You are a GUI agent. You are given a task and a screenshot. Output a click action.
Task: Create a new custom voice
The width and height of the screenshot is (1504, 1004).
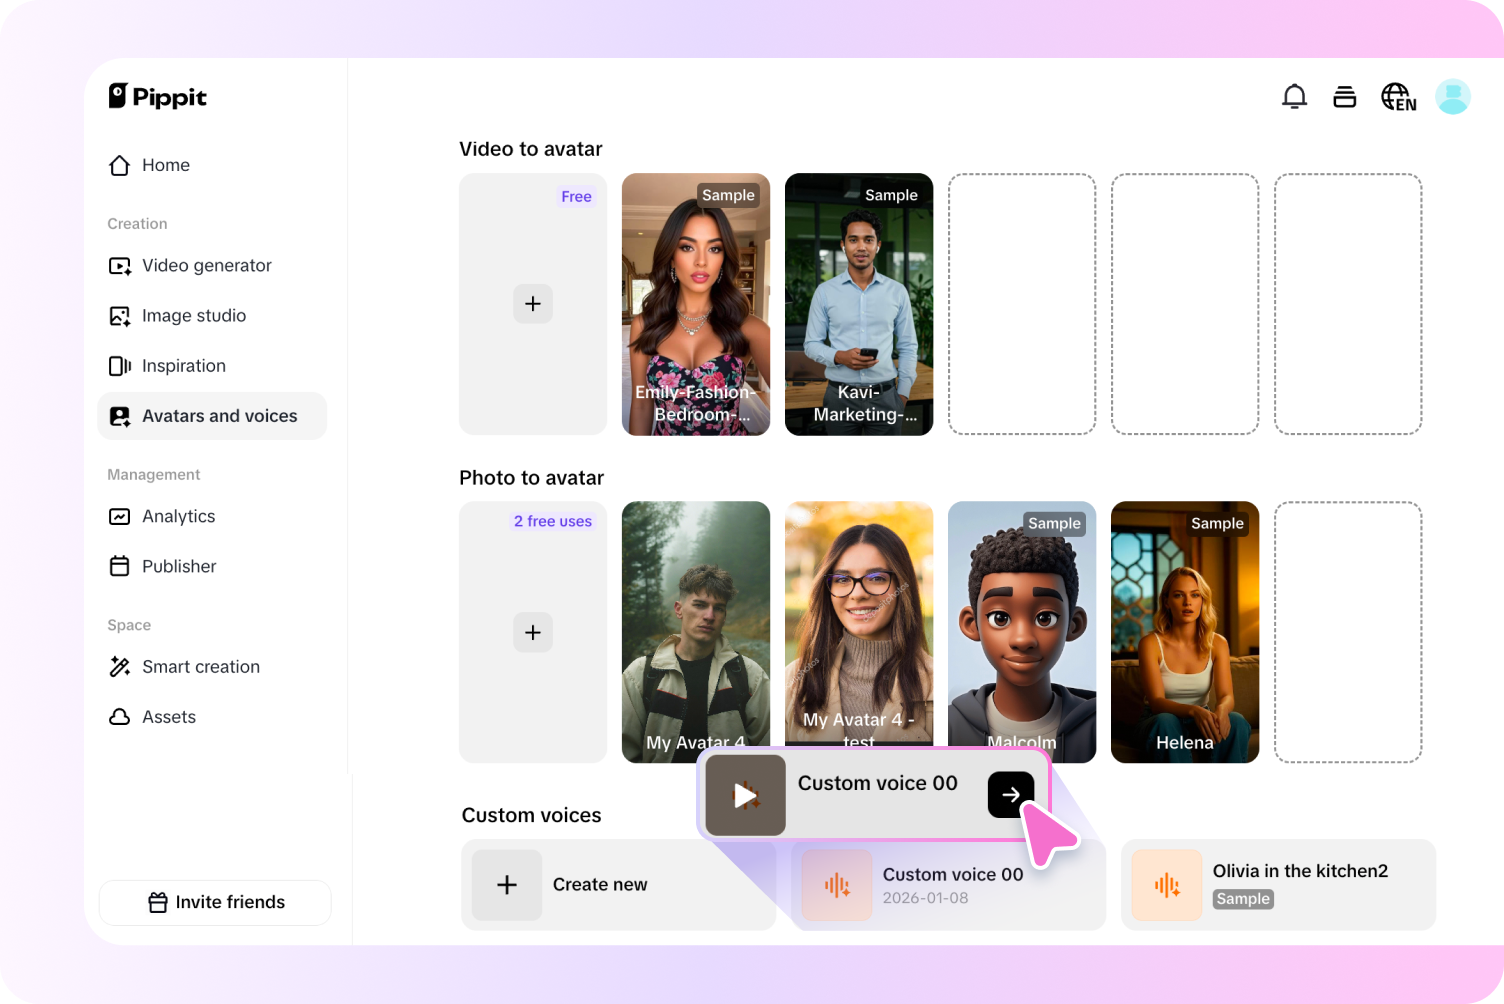coord(599,884)
